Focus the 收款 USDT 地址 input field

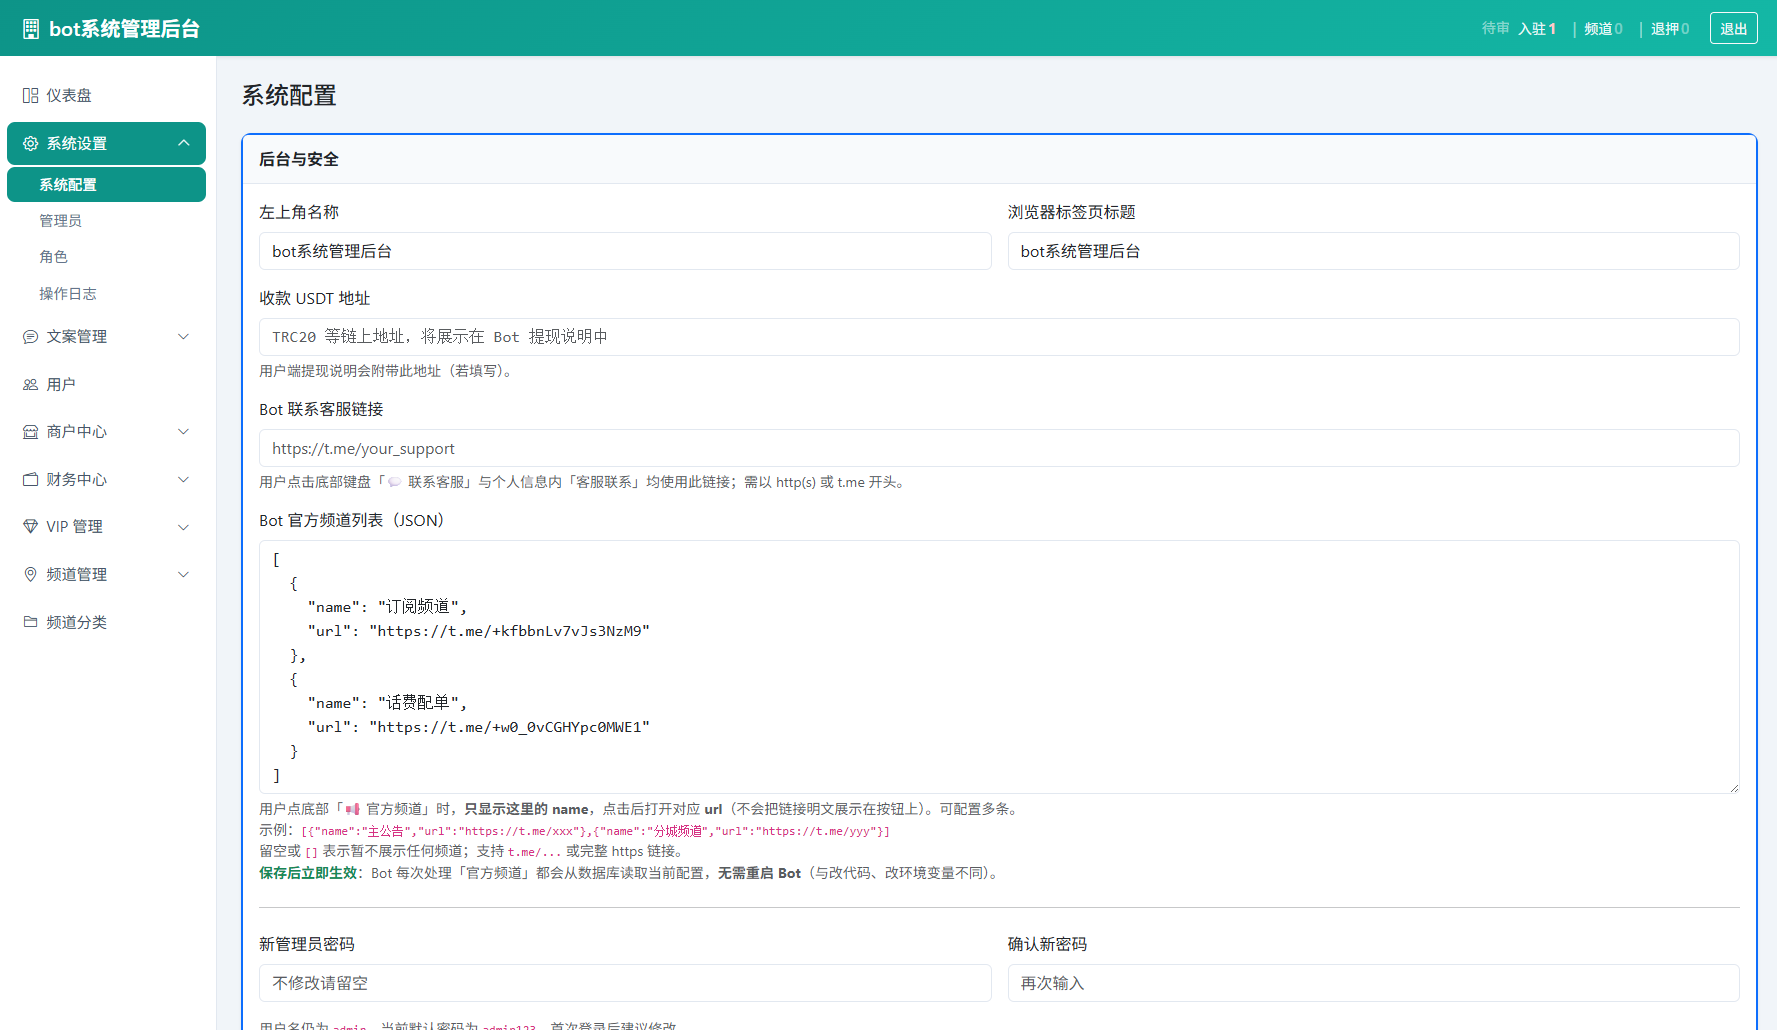(998, 337)
